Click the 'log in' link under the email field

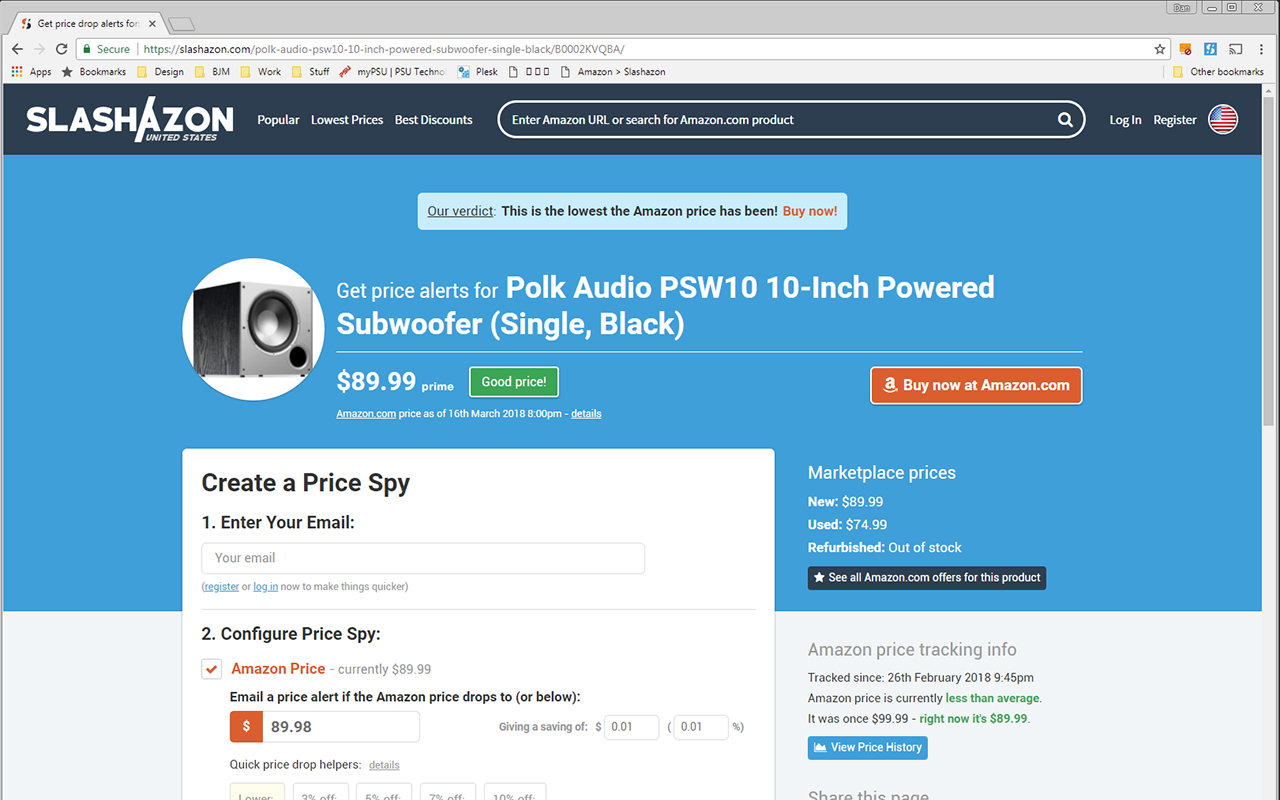266,587
